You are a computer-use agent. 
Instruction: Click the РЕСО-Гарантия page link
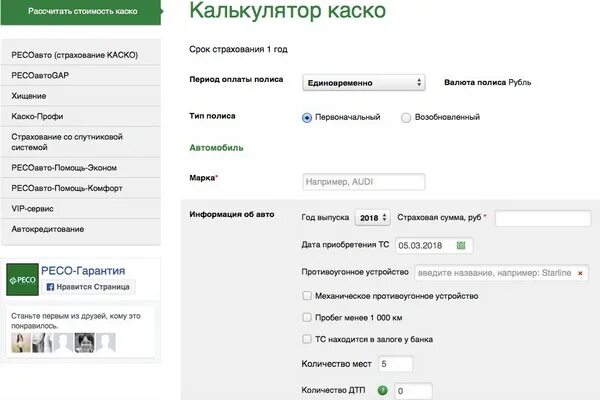coord(83,271)
